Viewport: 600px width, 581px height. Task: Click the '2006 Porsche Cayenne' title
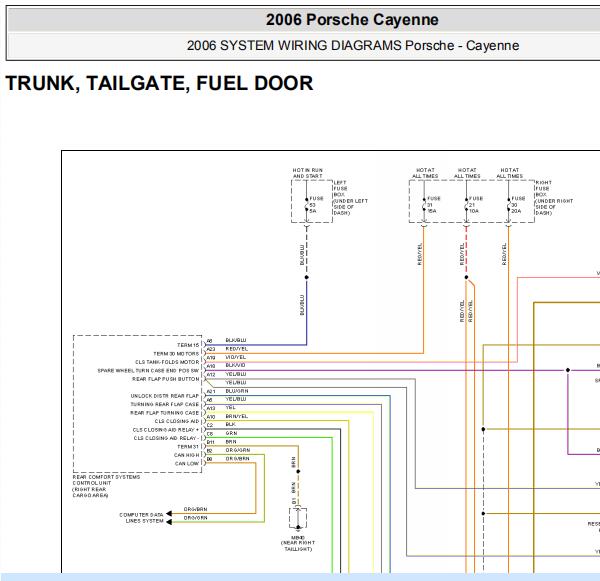(x=352, y=20)
